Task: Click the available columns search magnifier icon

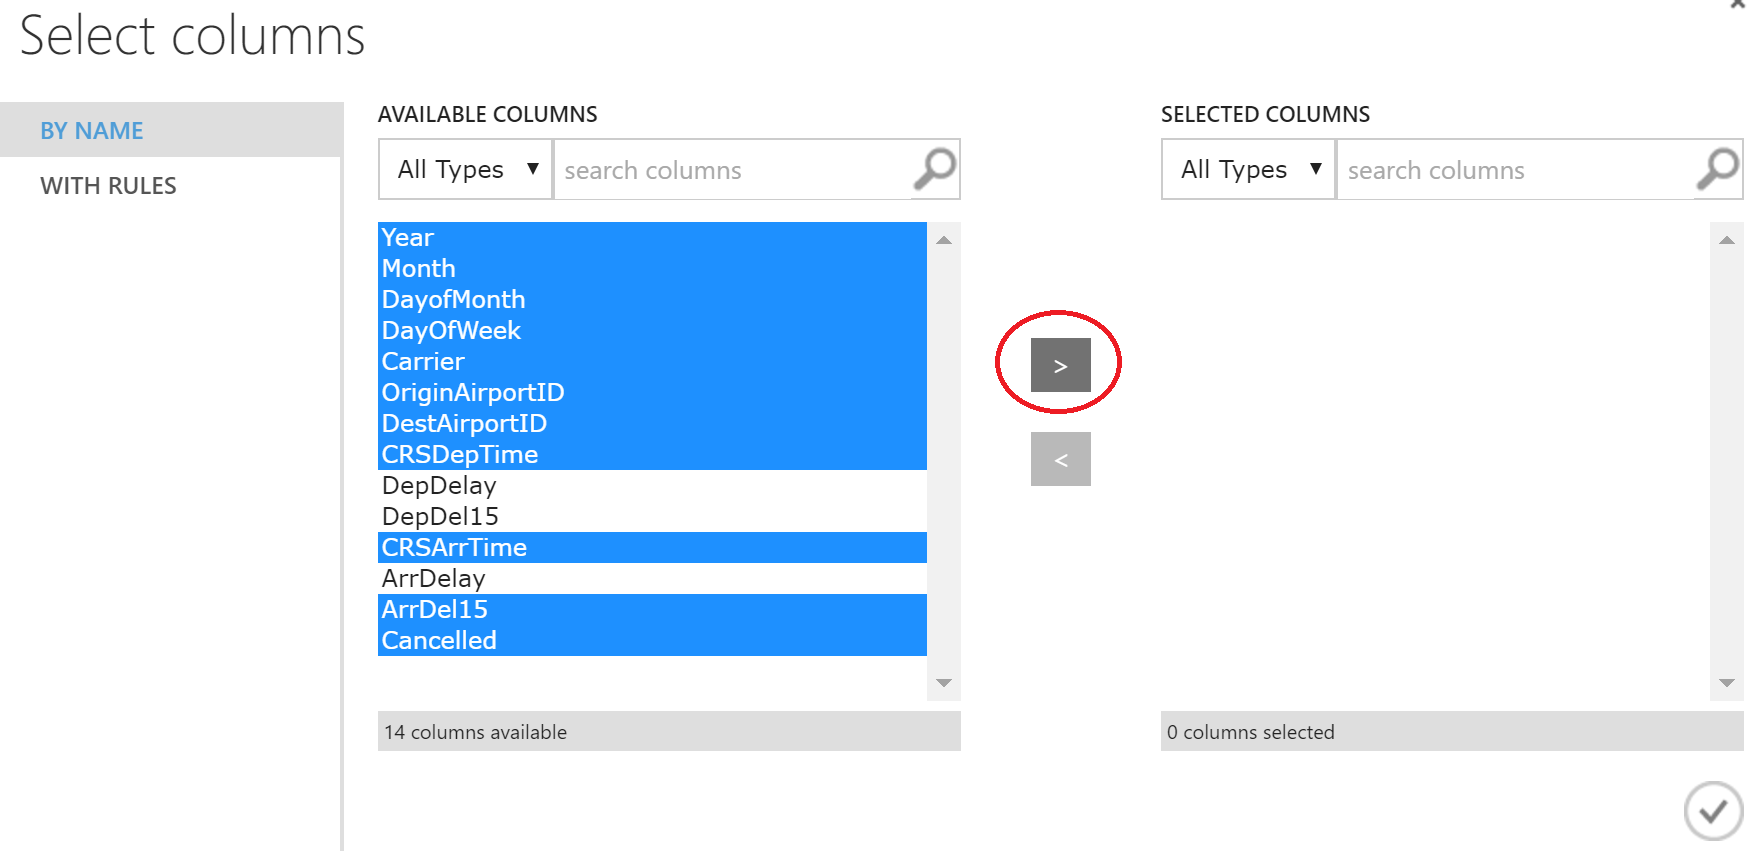Action: (x=935, y=169)
